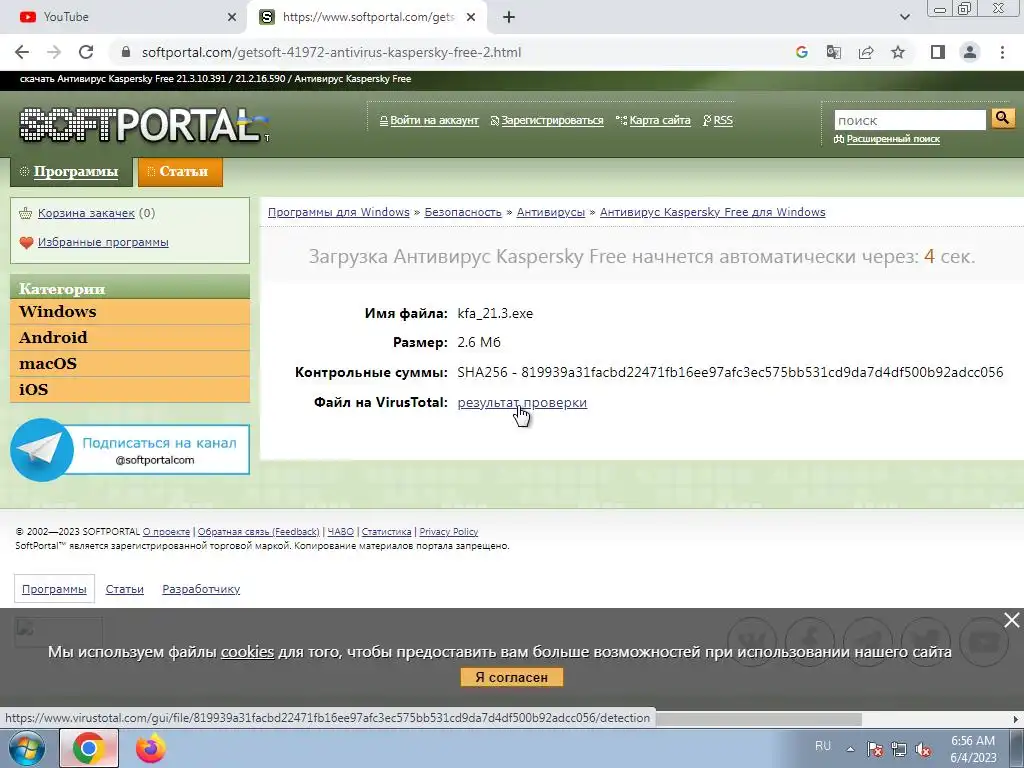Click Антивирусы breadcrumb
The image size is (1024, 768).
pos(551,212)
